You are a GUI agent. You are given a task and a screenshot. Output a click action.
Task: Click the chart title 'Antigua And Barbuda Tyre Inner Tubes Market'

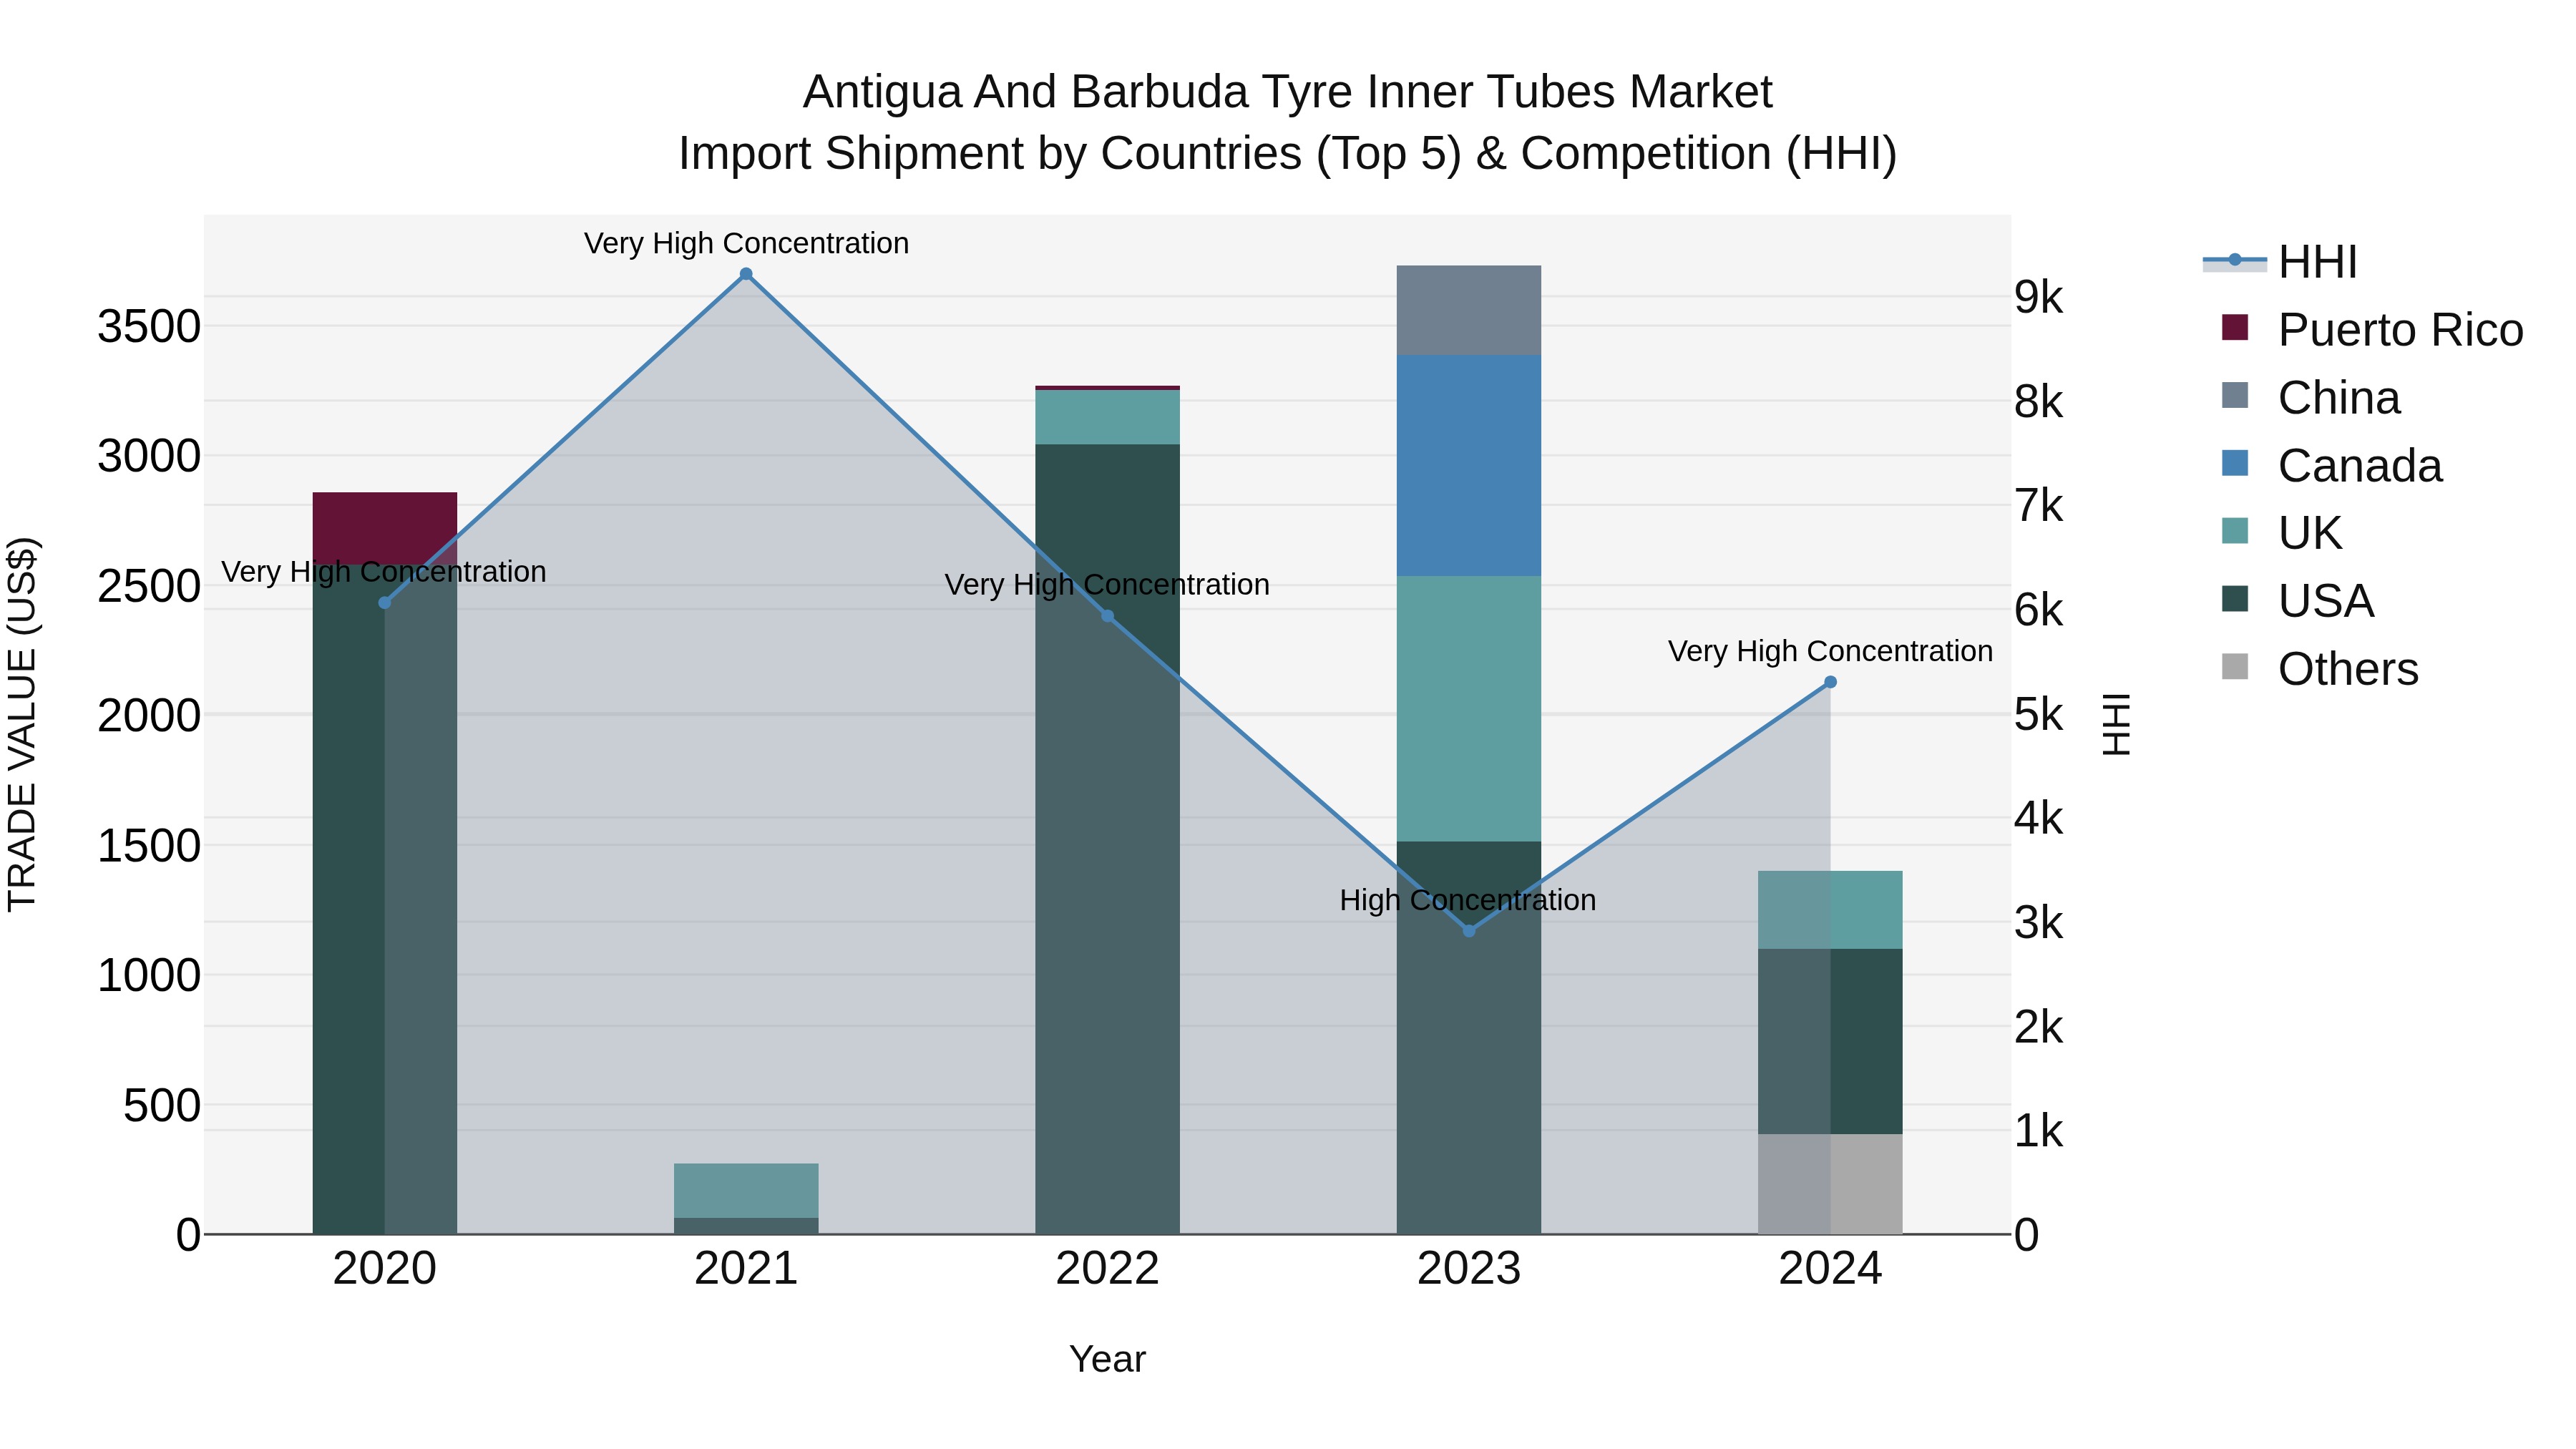point(1288,92)
